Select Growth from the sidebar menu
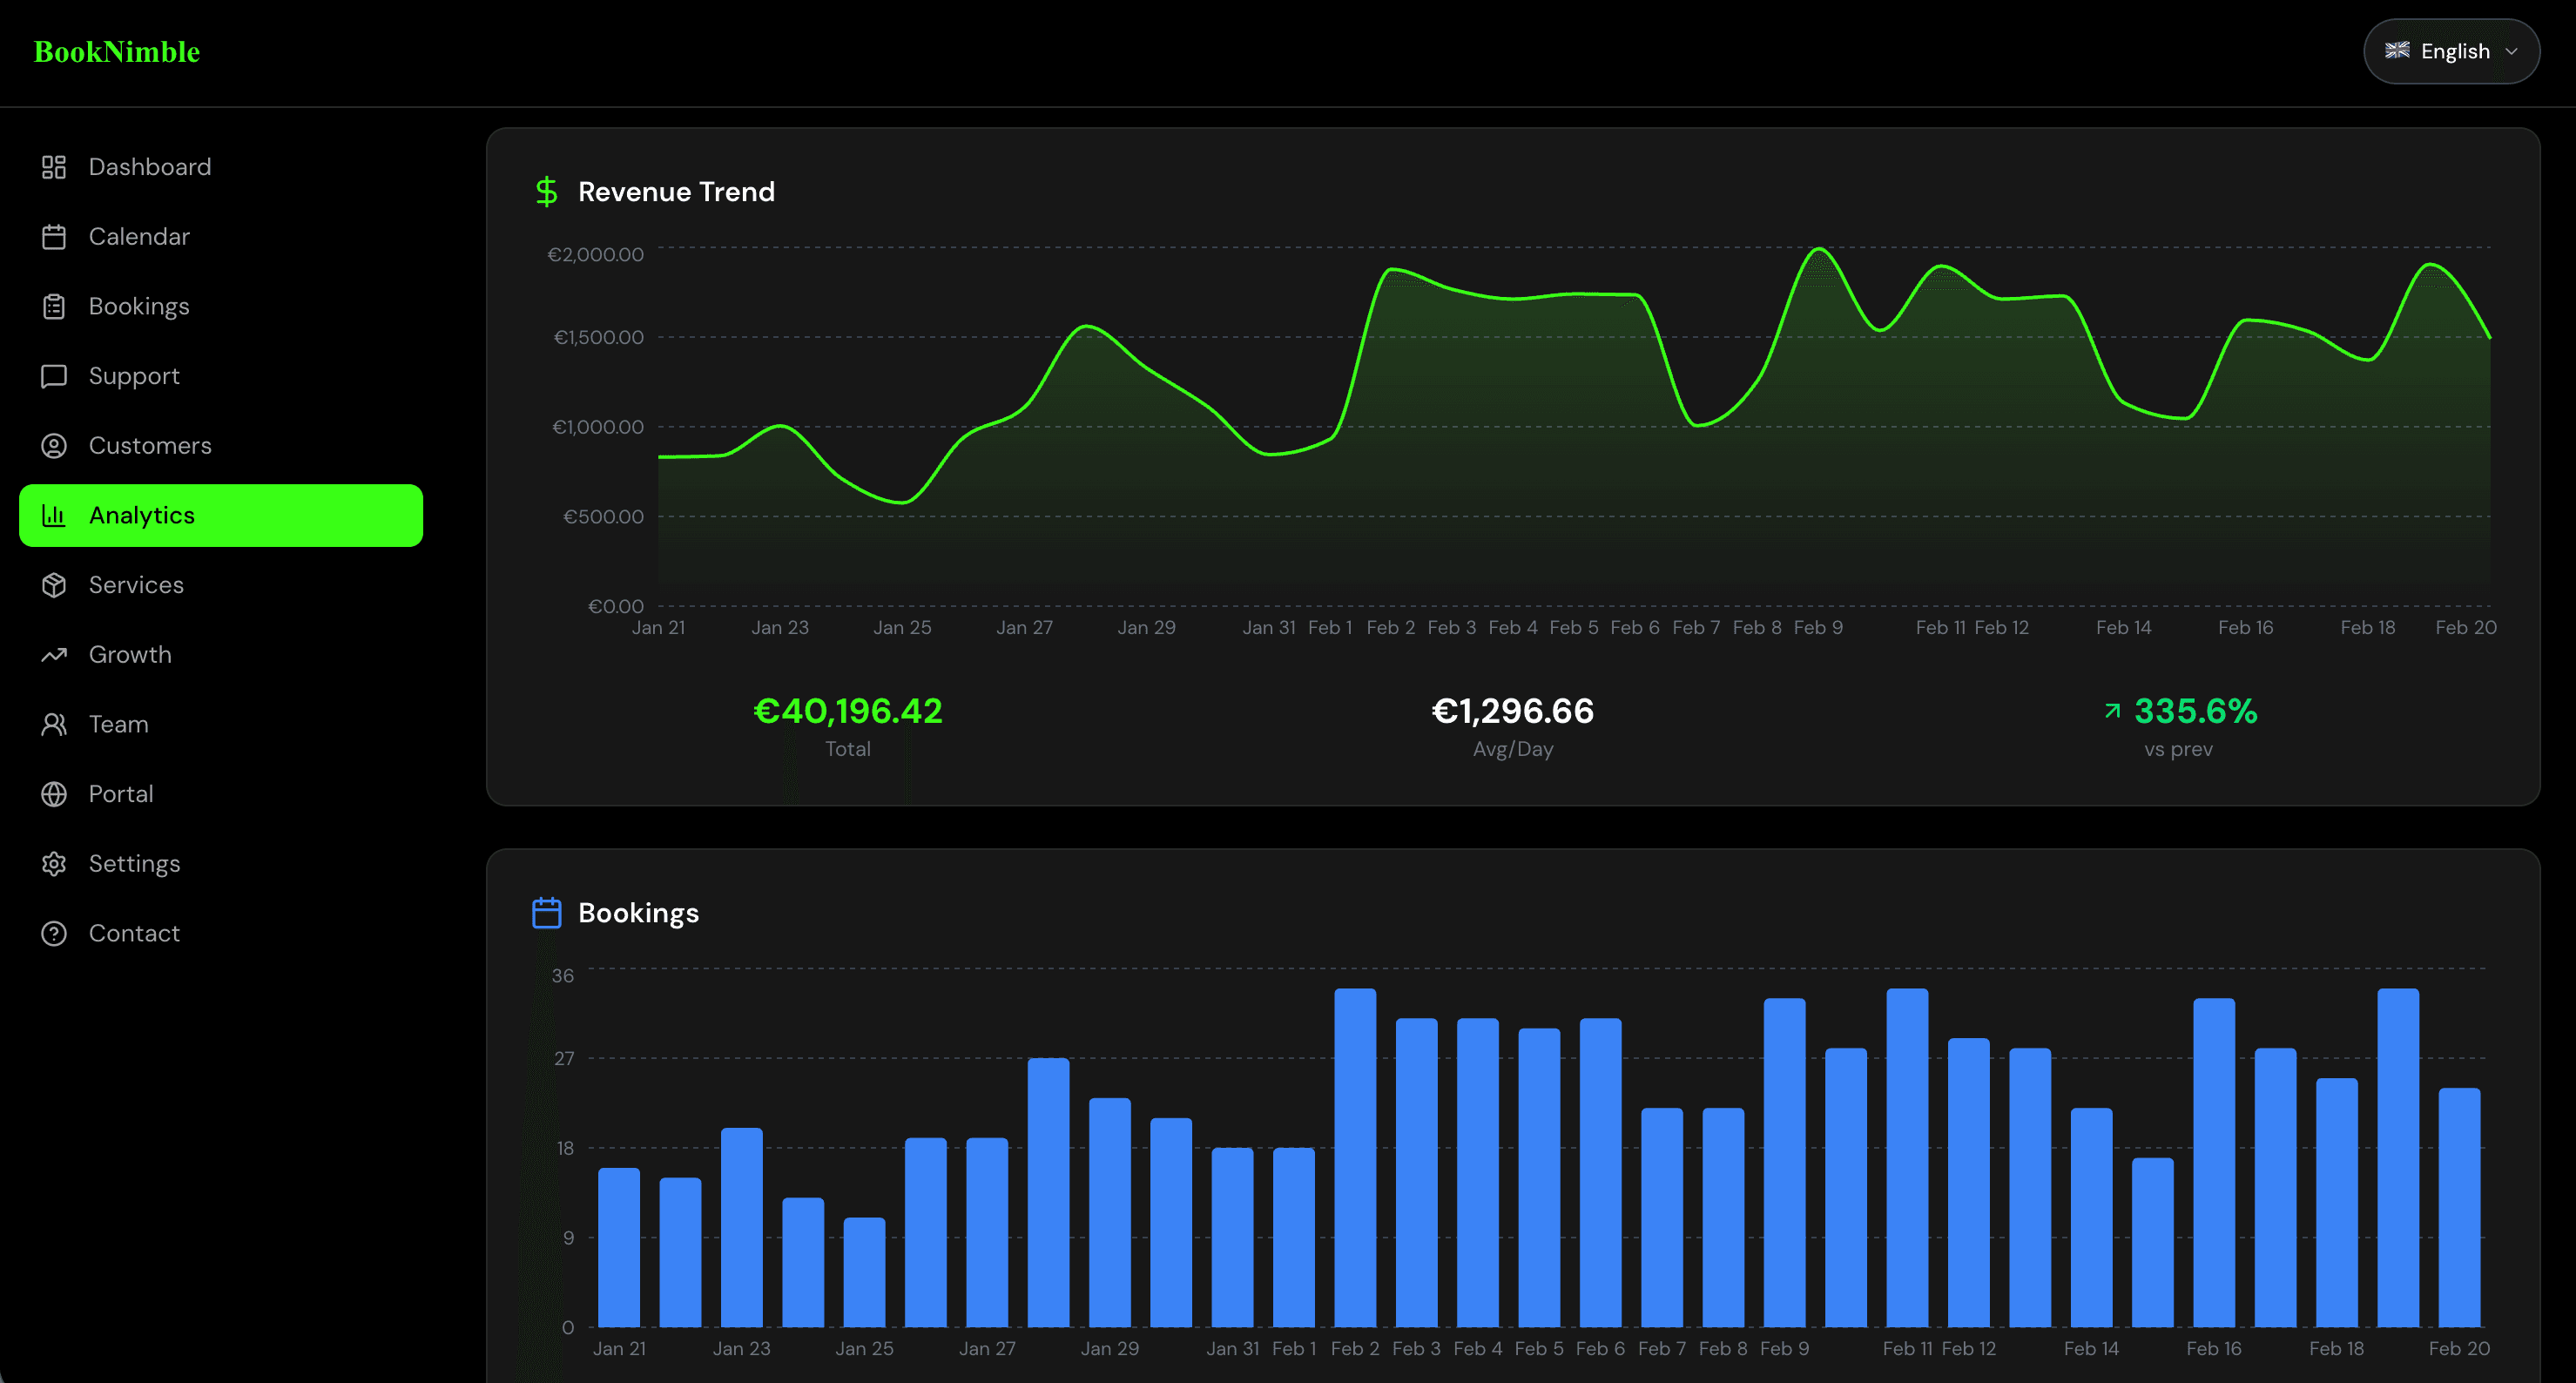Screen dimensions: 2576x1383 (x=130, y=654)
